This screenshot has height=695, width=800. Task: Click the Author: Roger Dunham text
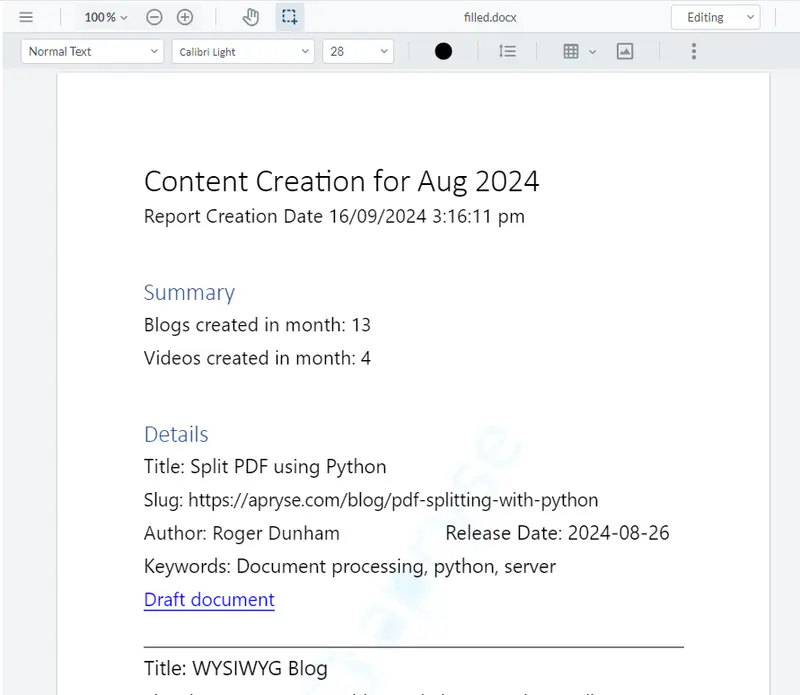[241, 533]
